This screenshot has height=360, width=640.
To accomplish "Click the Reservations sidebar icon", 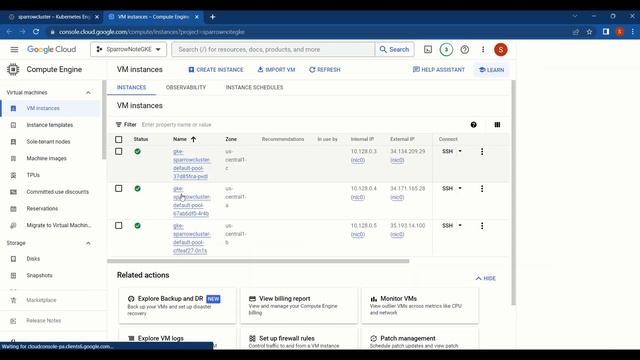I will 13,209.
